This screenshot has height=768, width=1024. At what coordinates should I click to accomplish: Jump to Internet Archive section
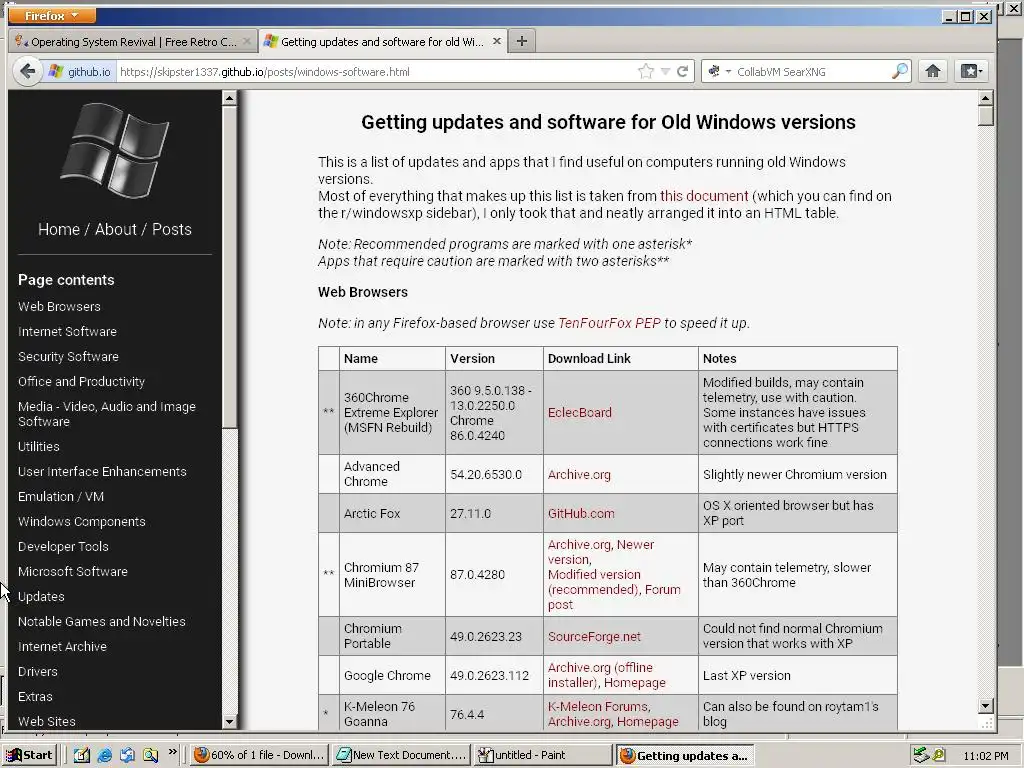pyautogui.click(x=62, y=647)
